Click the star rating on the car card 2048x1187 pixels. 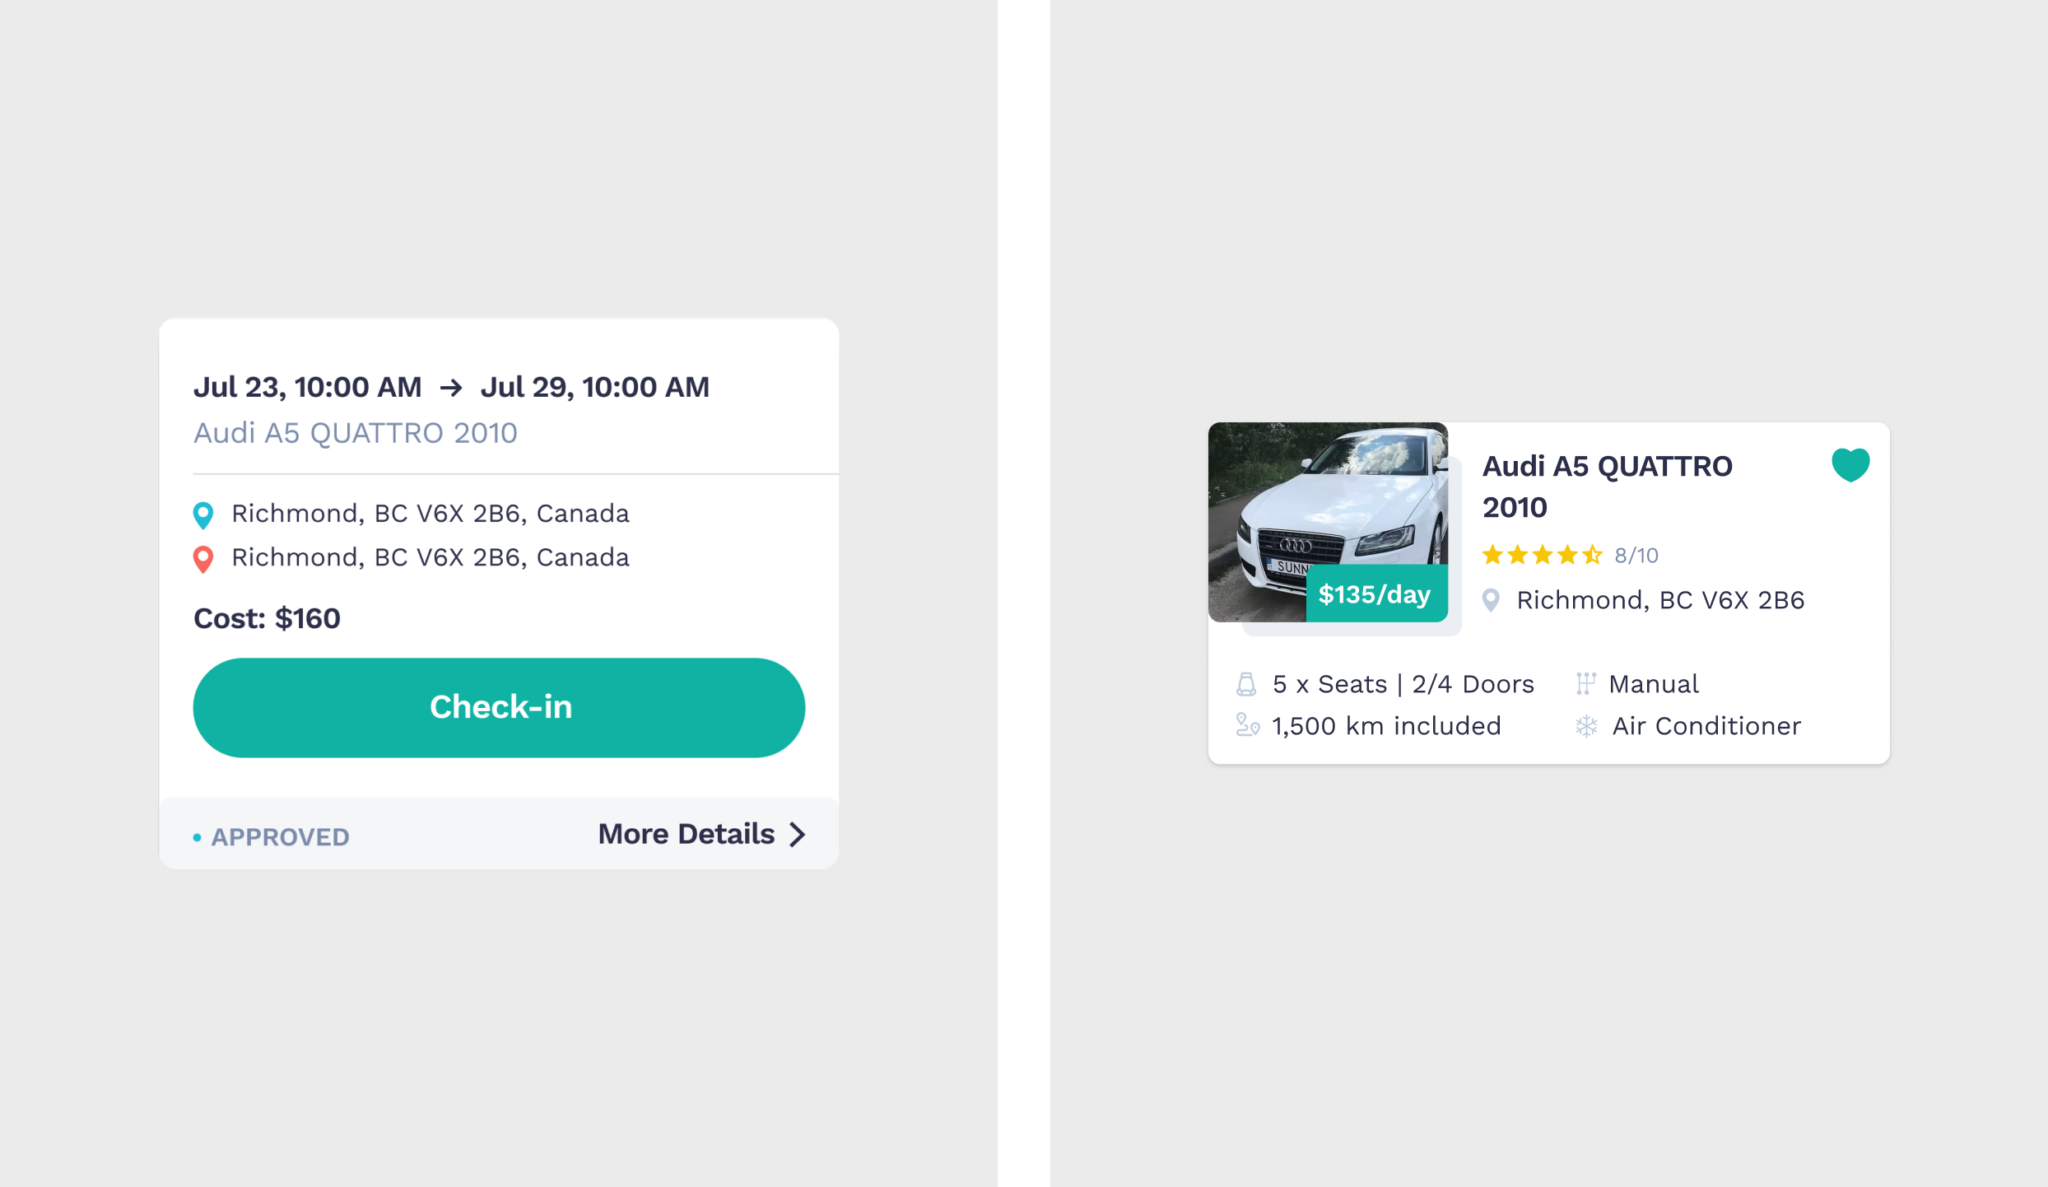click(1542, 555)
